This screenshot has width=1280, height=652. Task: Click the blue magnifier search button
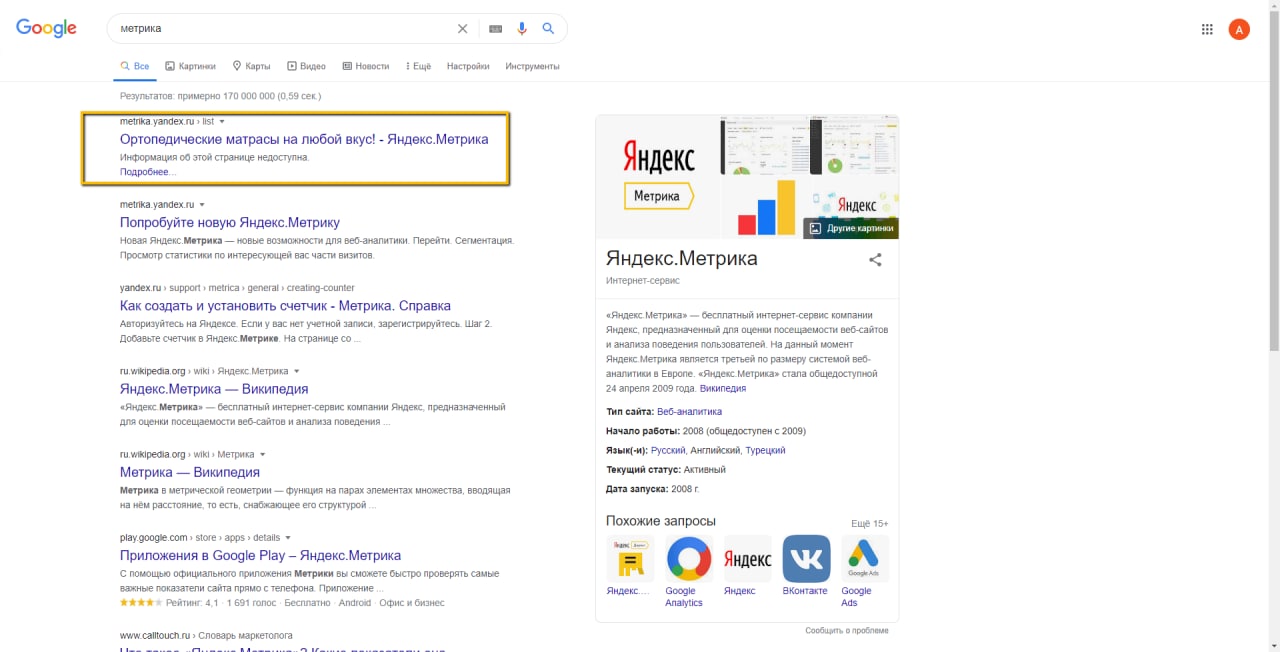[x=548, y=29]
